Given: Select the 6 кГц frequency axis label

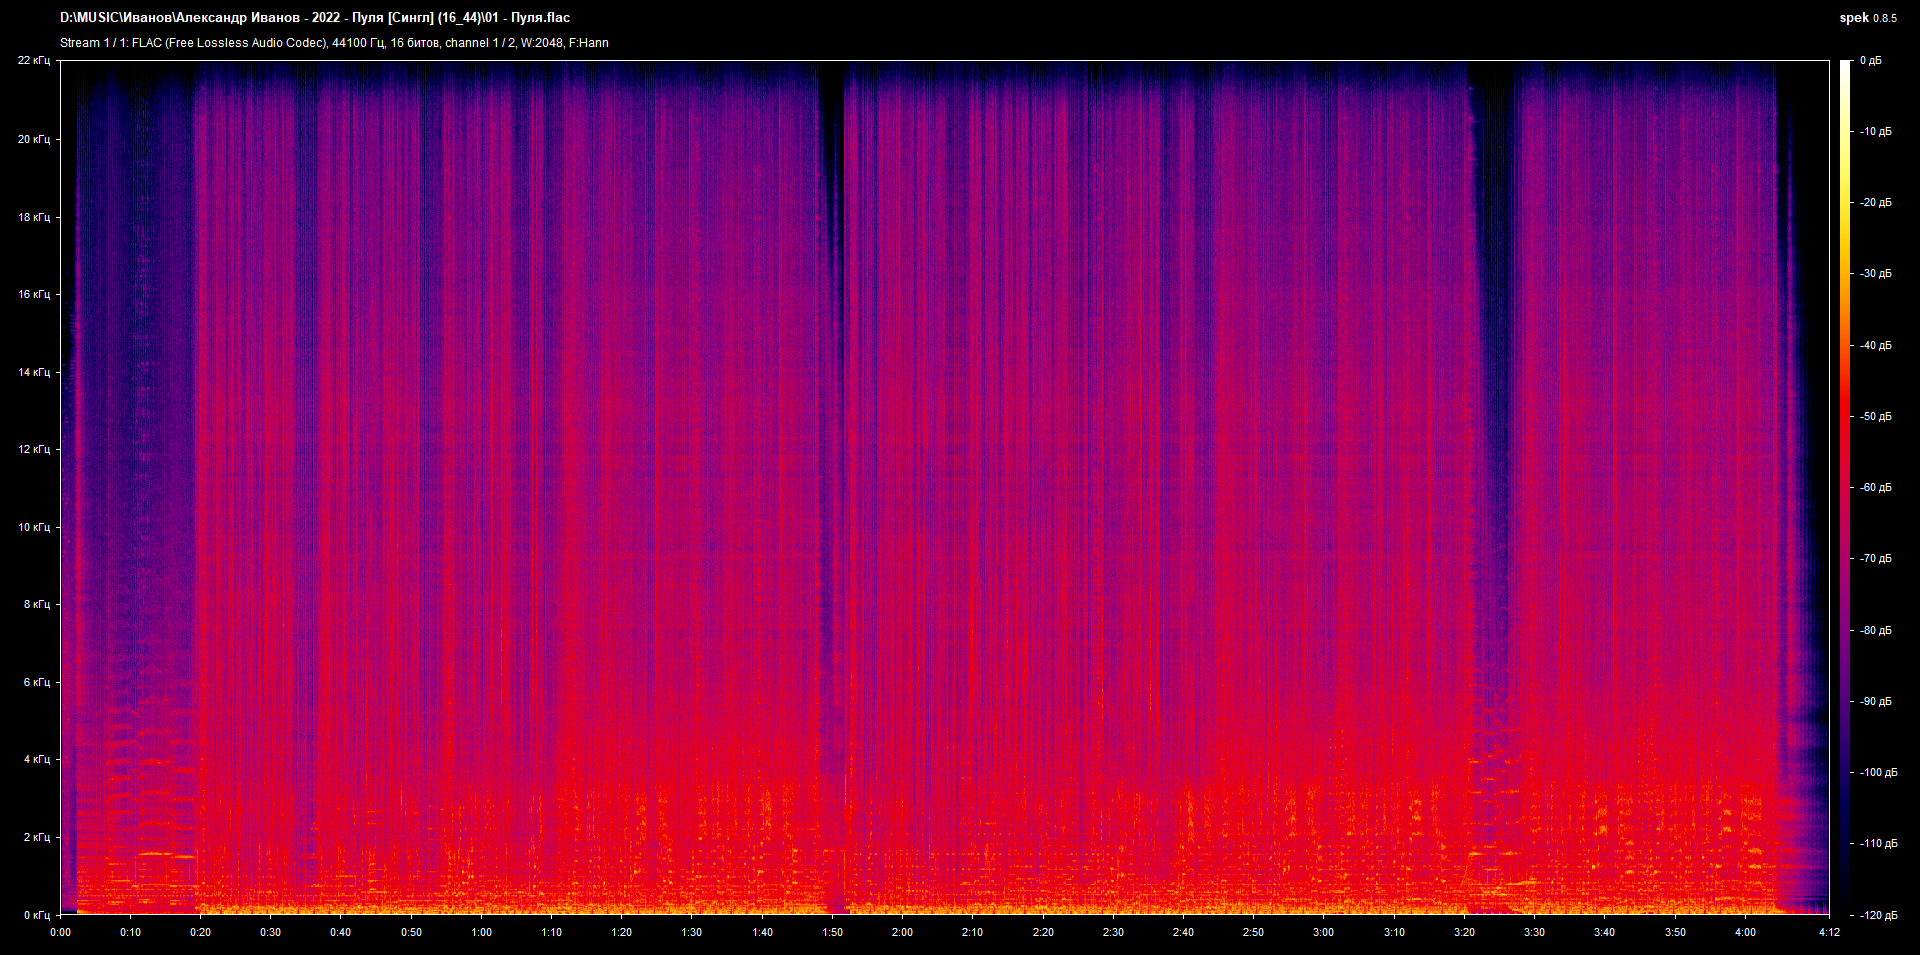Looking at the screenshot, I should tap(37, 682).
